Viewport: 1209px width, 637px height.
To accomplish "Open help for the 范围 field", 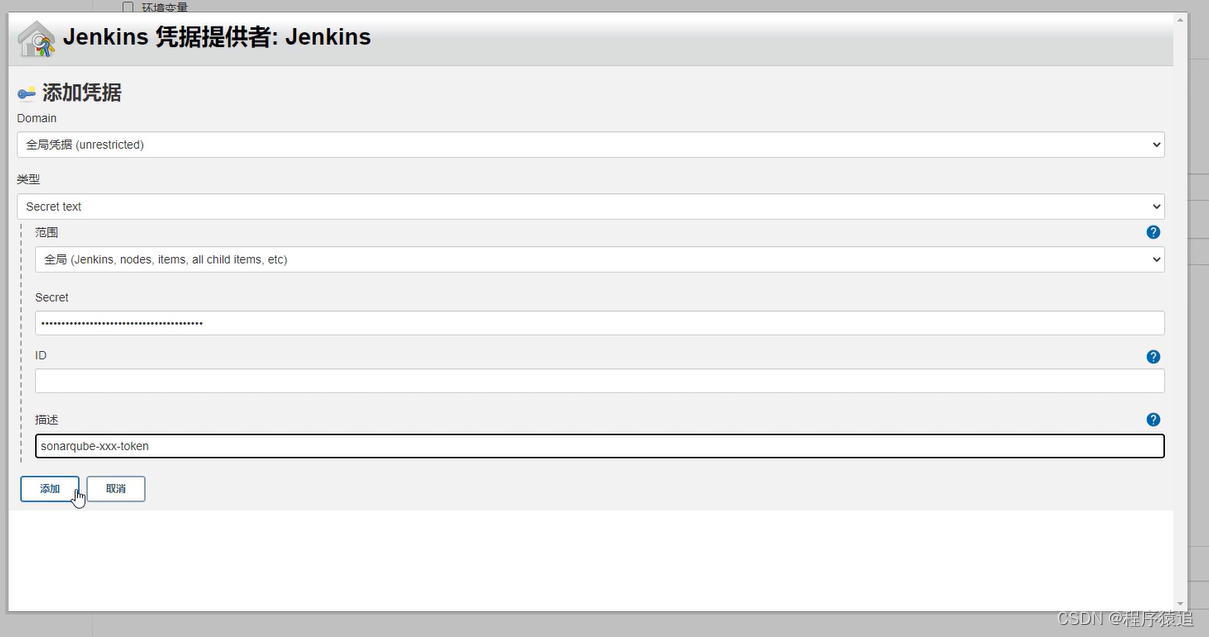I will click(1153, 232).
